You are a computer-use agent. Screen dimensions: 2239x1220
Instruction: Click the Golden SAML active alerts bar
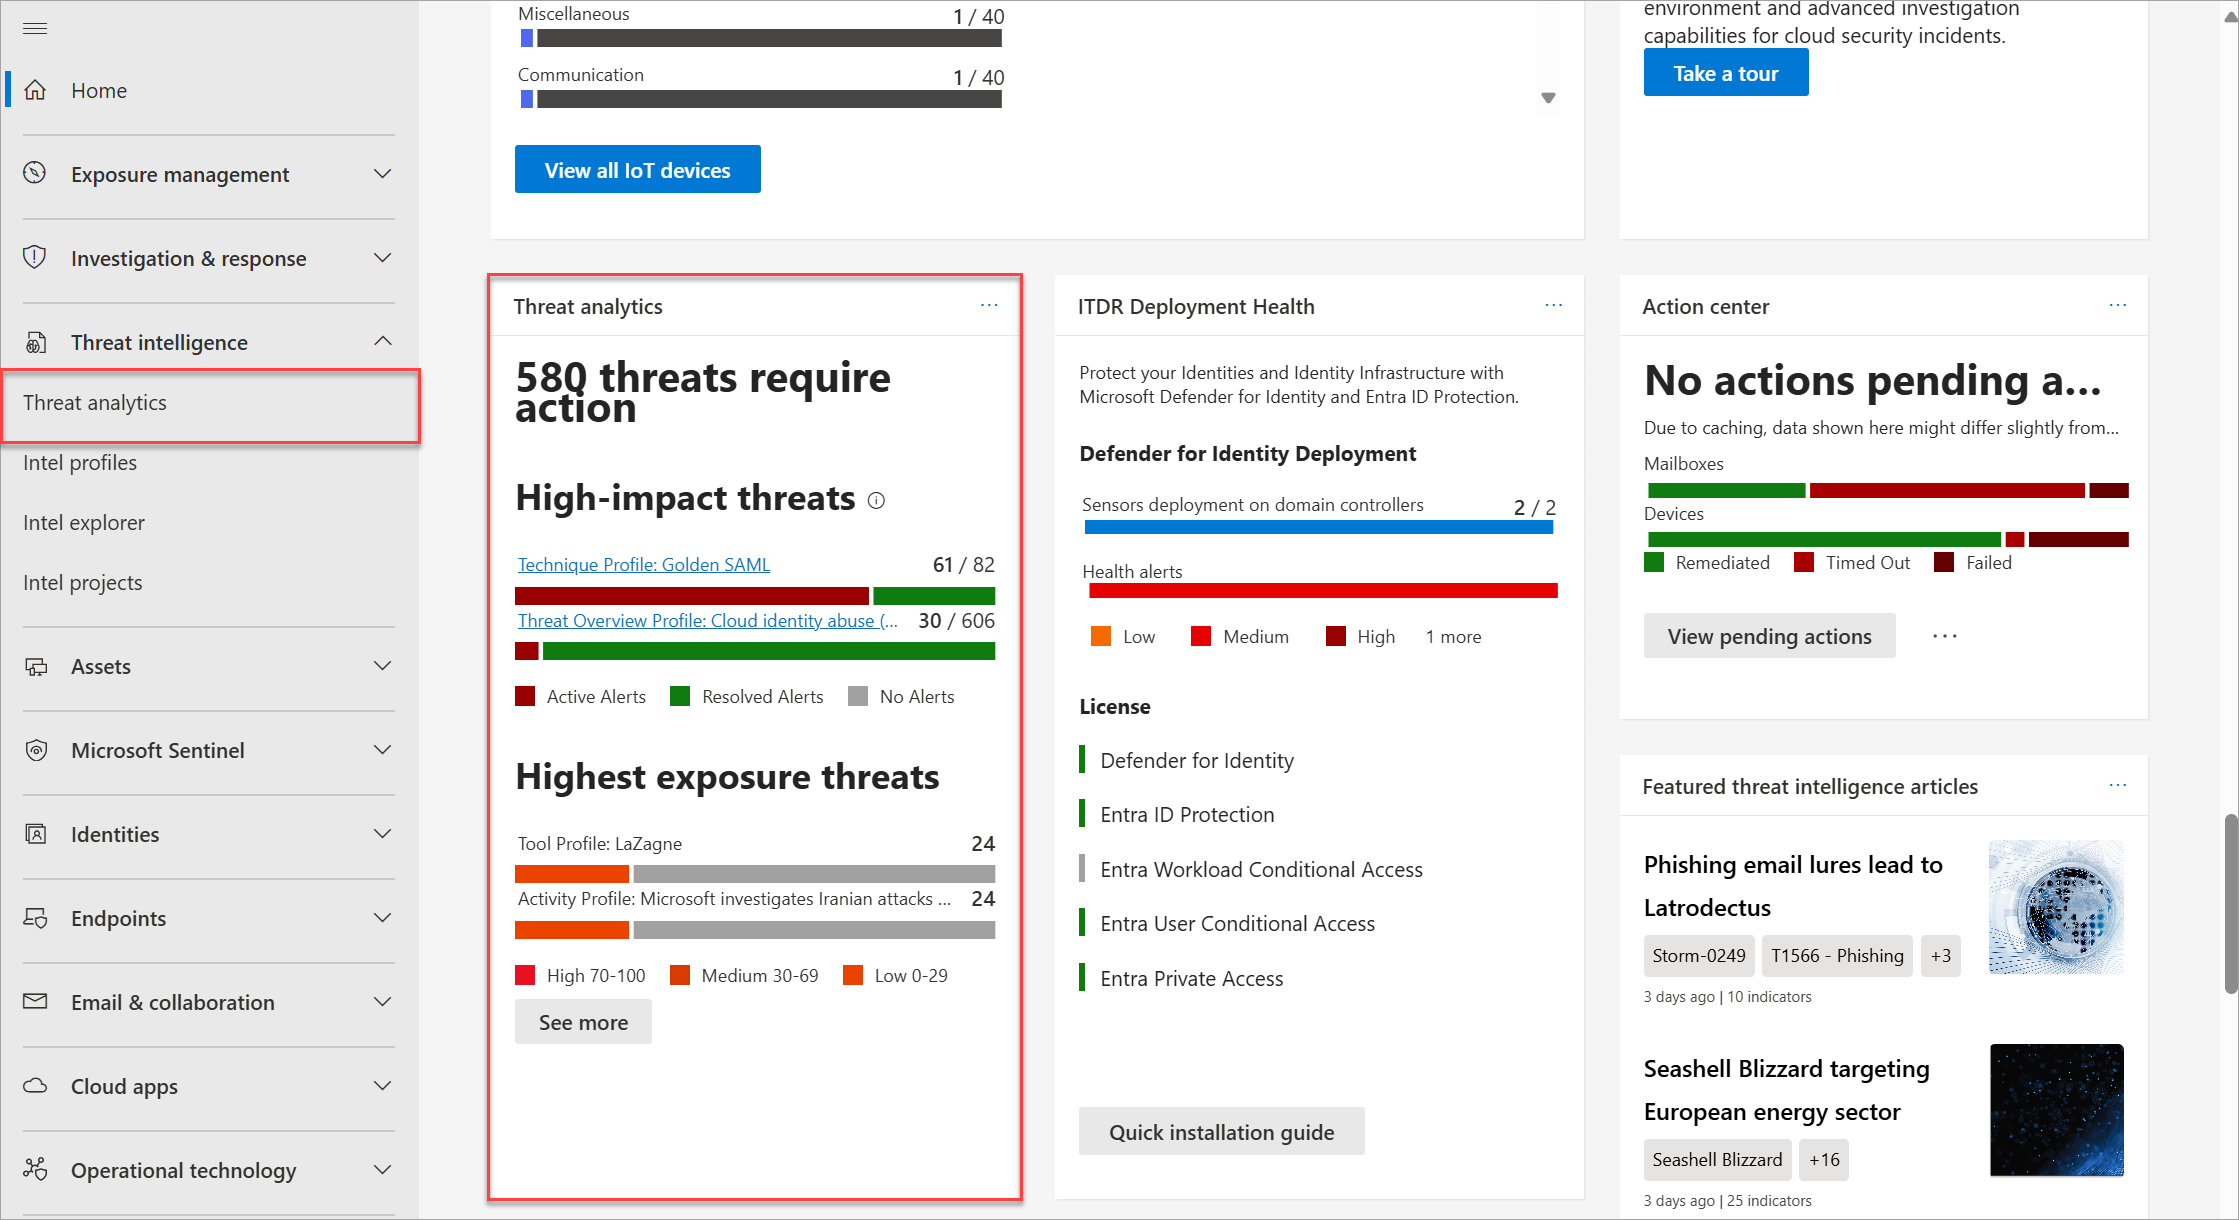point(691,596)
